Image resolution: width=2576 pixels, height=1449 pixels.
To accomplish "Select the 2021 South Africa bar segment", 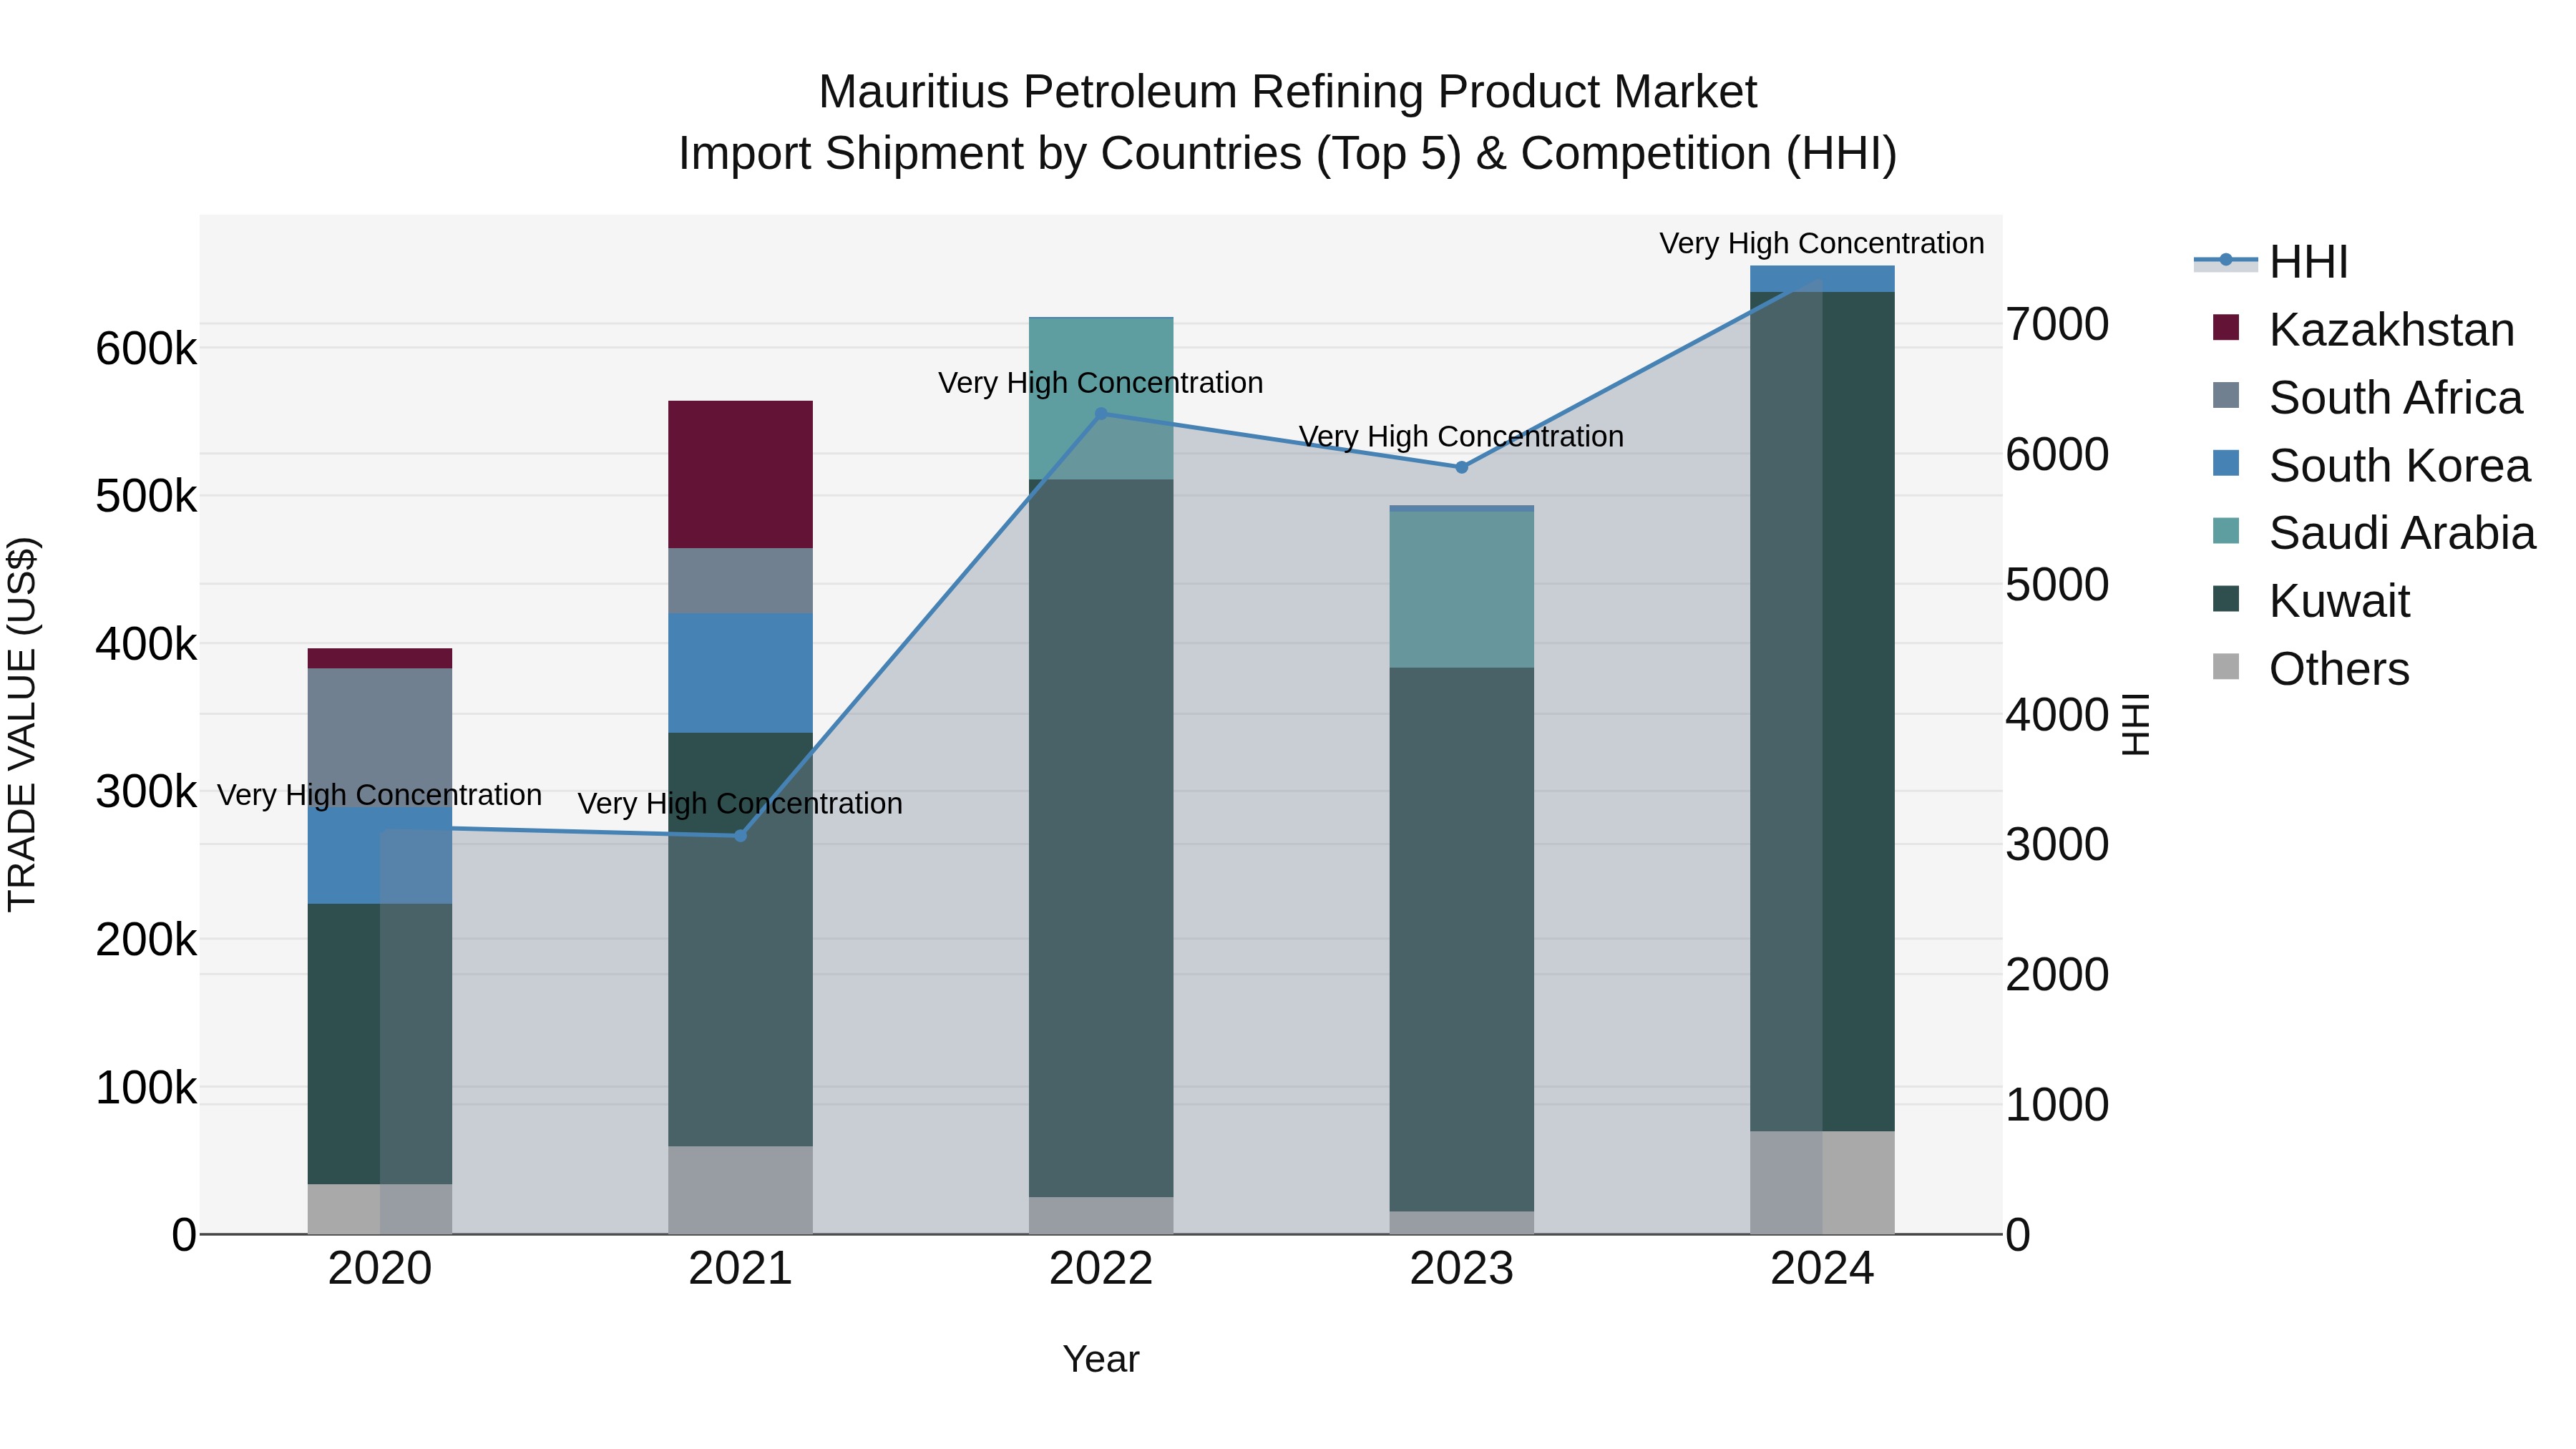I will pos(740,580).
